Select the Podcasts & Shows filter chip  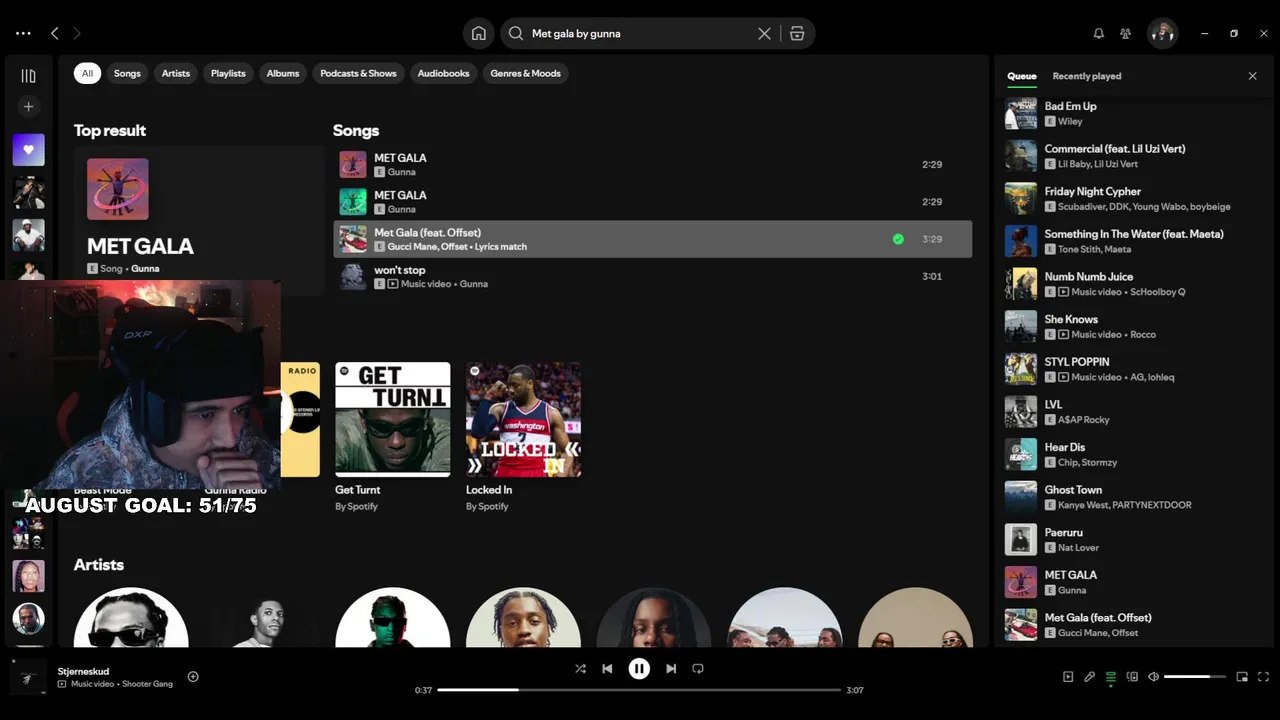[358, 73]
